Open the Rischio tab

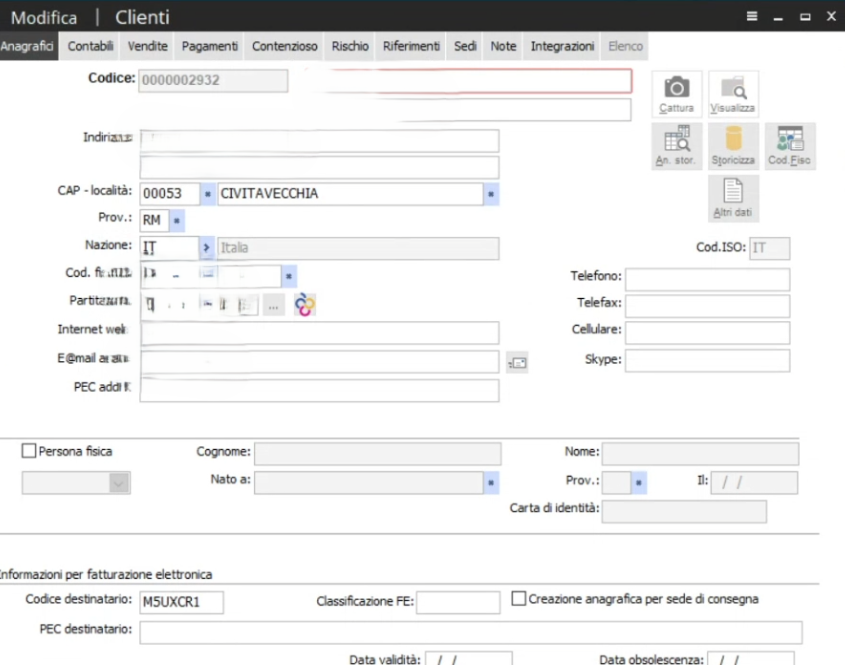(350, 46)
